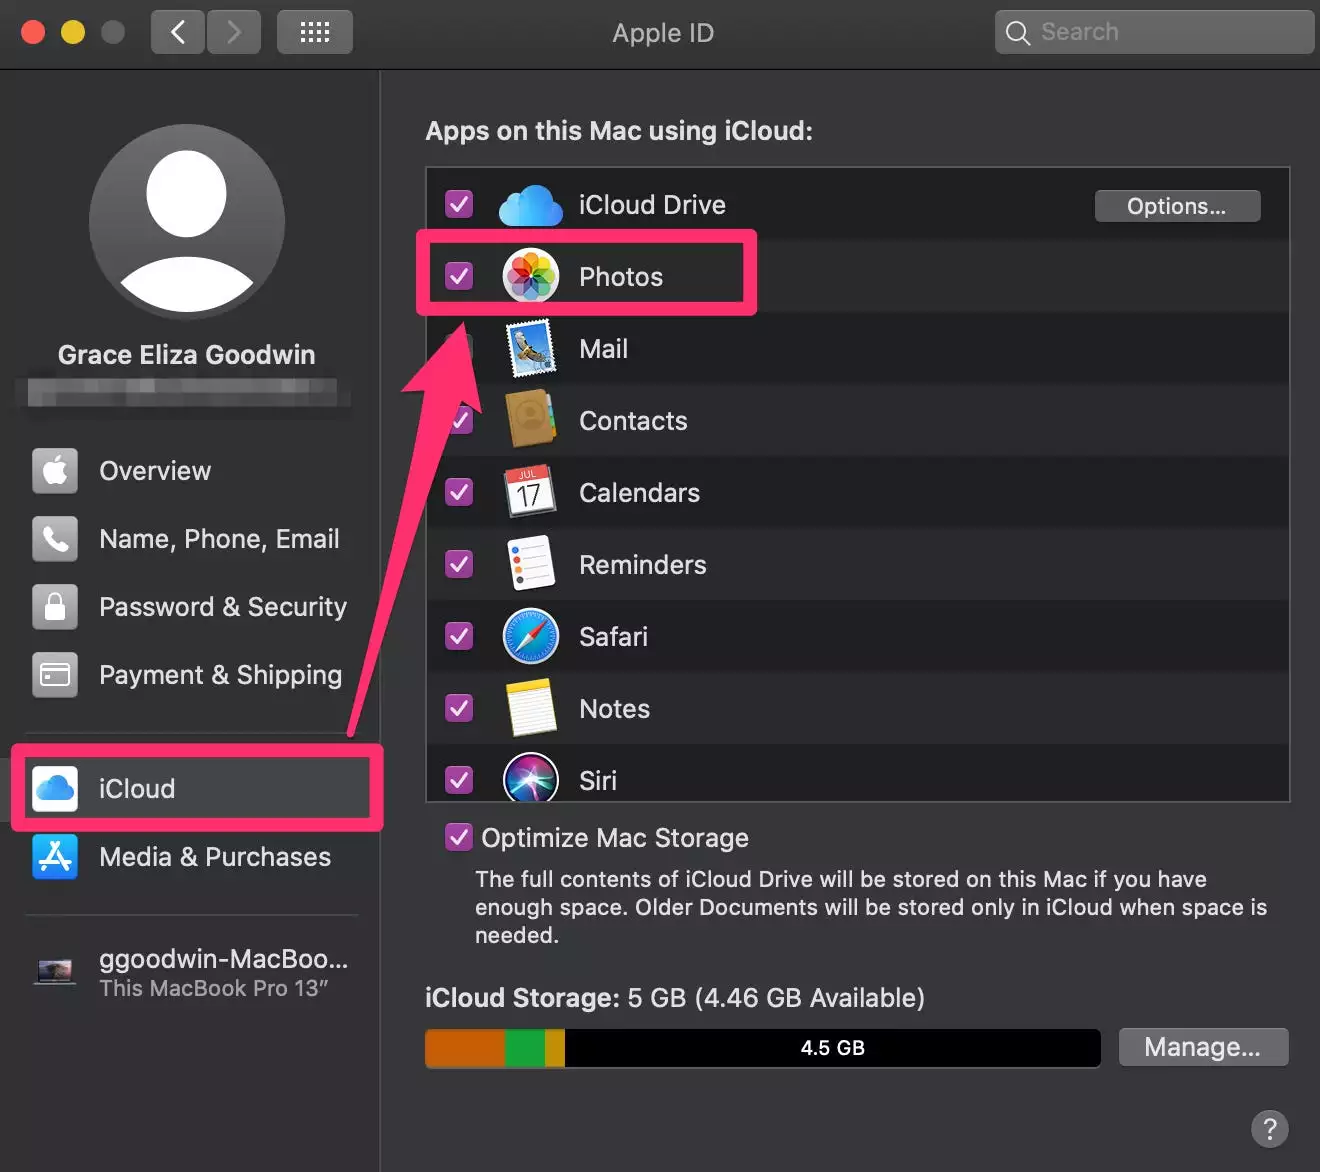Uncheck the iCloud Drive checkbox
The image size is (1320, 1172).
click(x=459, y=205)
